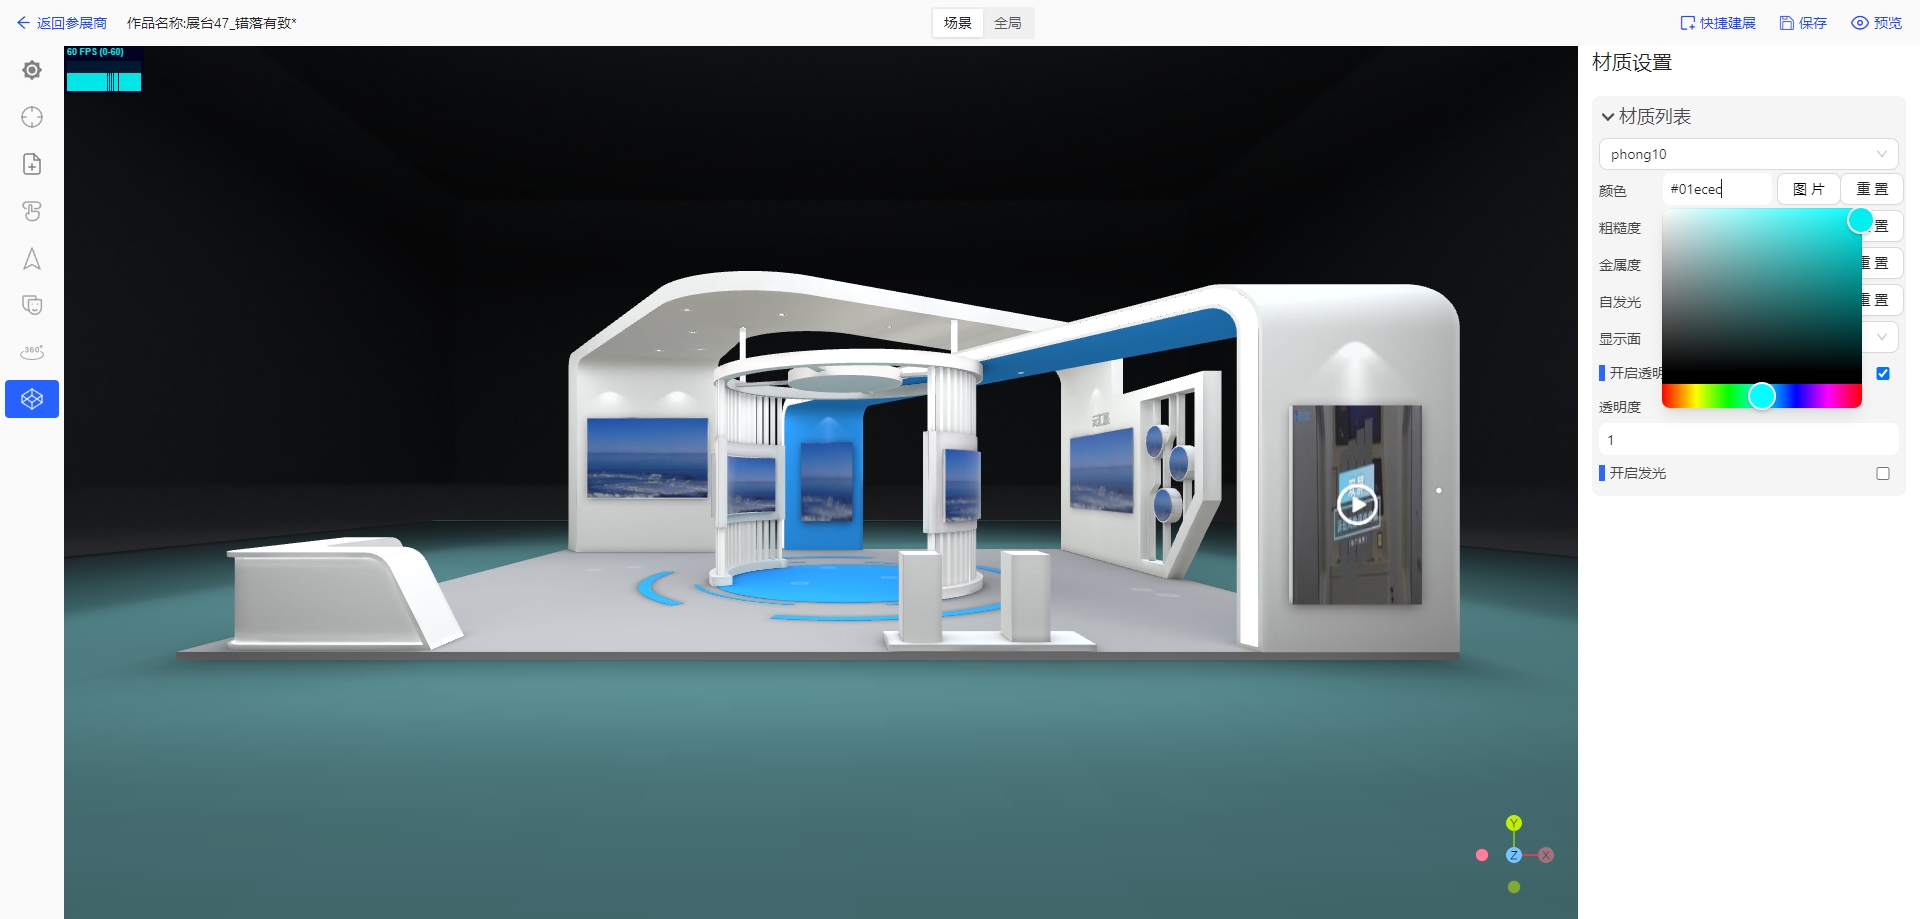Play the video on the booth screen
The image size is (1920, 919).
1356,505
